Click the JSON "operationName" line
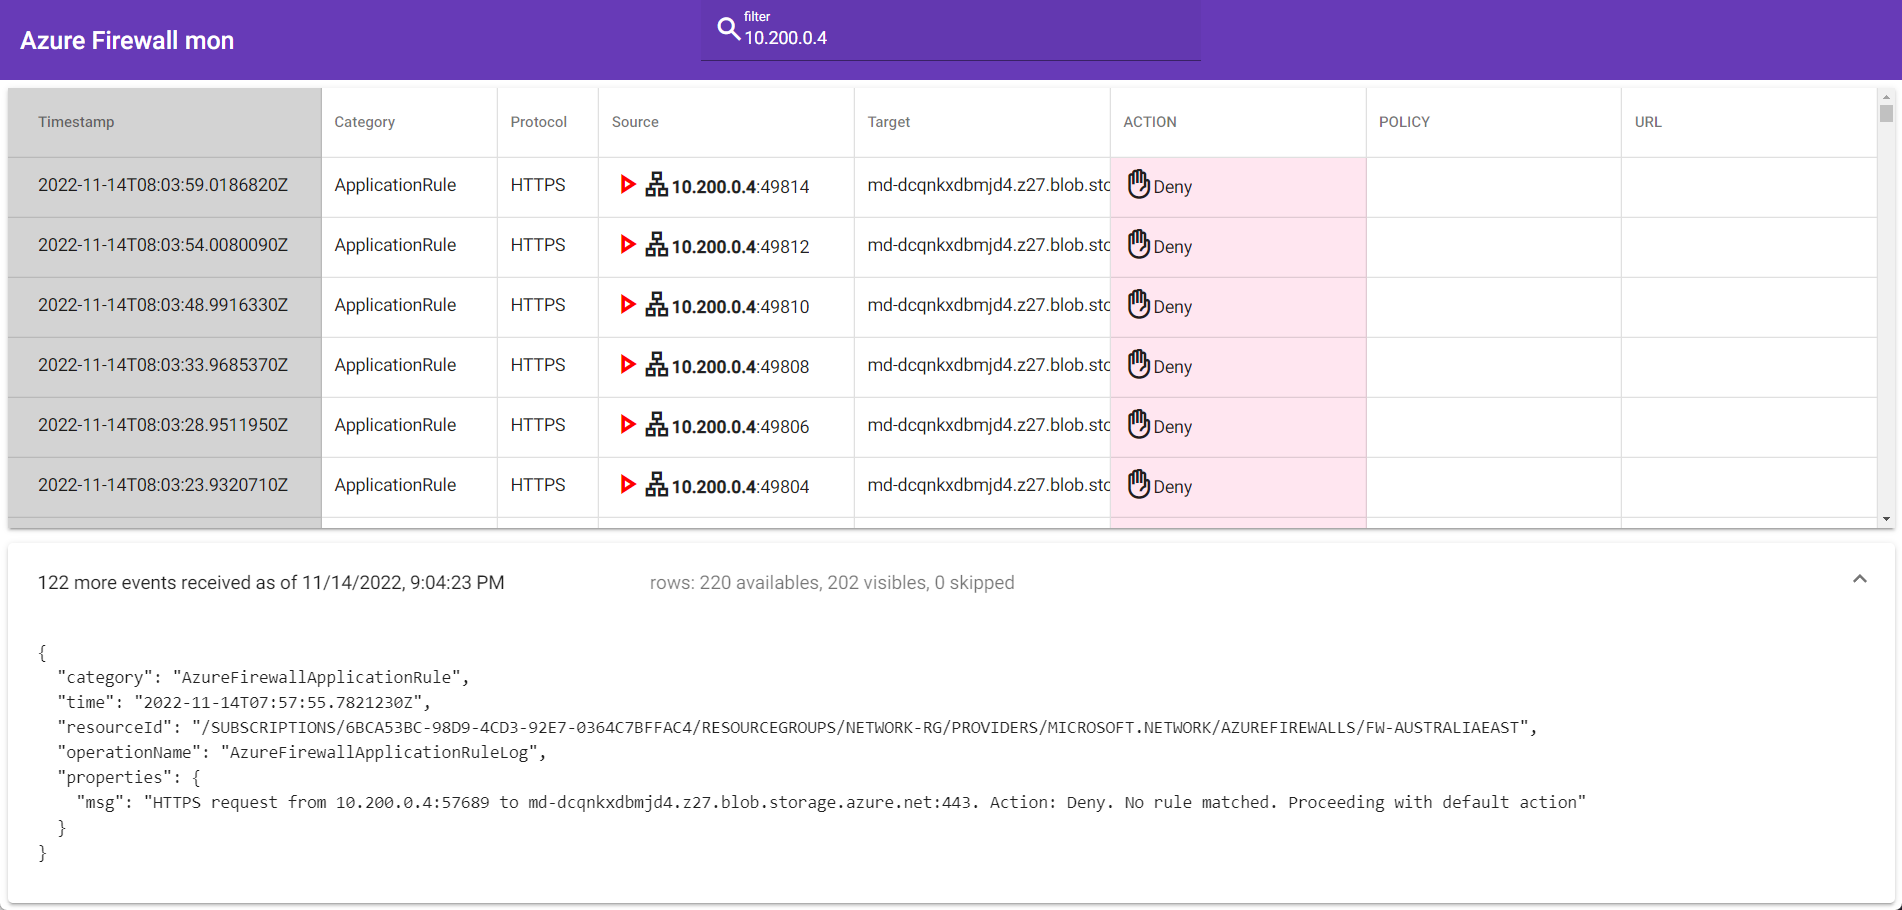Screen dimensions: 1902x910 point(302,752)
